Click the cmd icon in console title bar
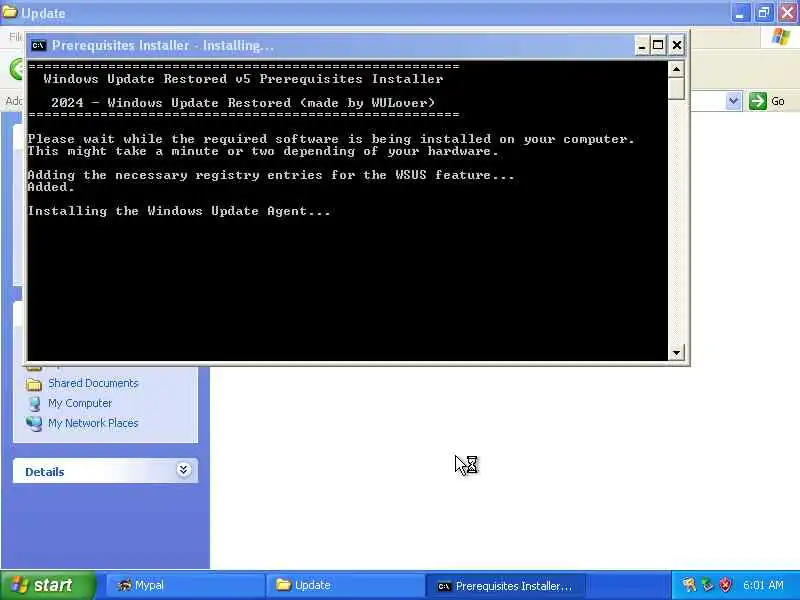The height and width of the screenshot is (600, 800). tap(38, 45)
